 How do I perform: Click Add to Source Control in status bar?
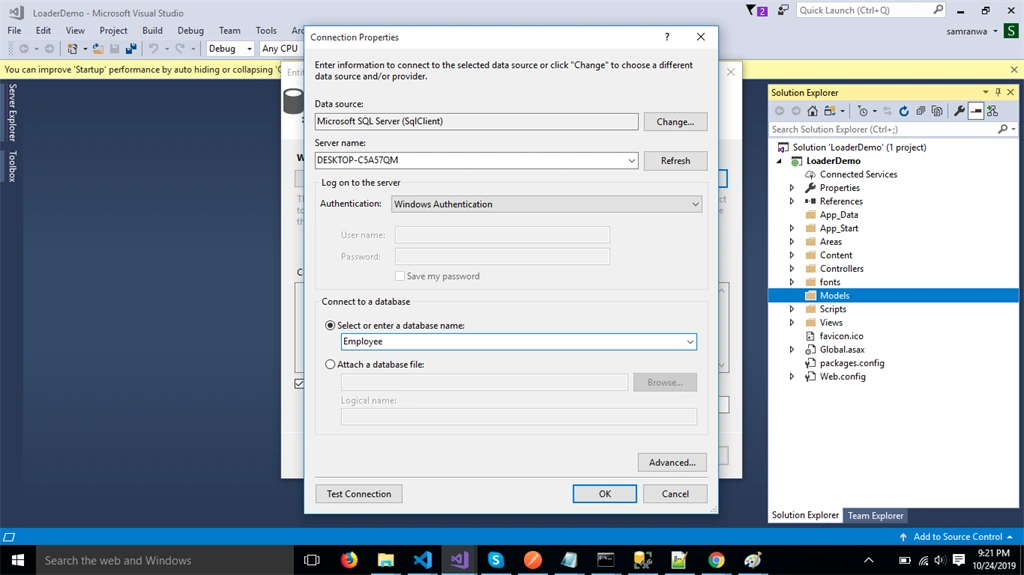tap(957, 536)
